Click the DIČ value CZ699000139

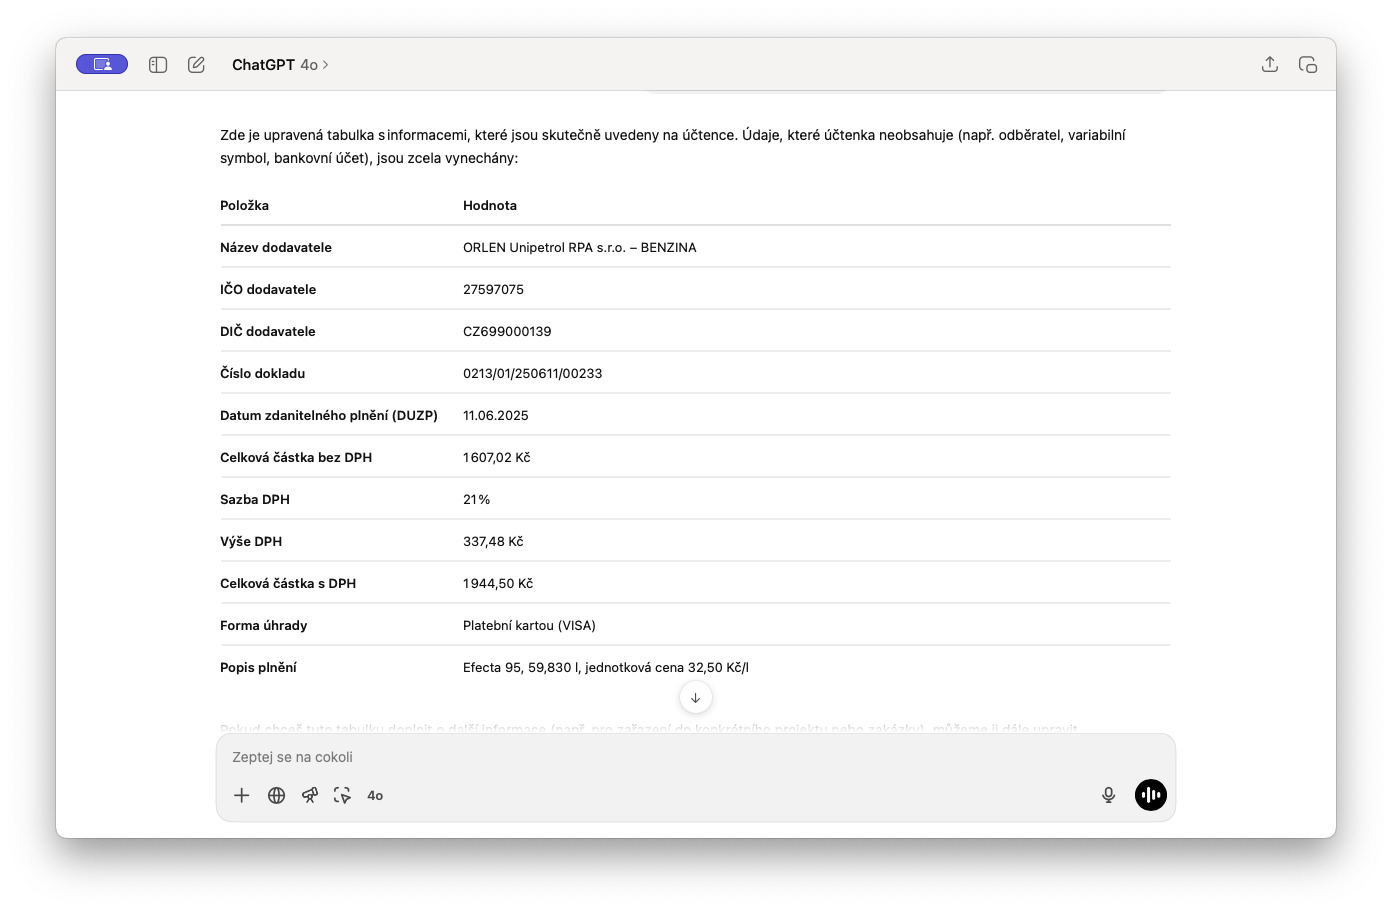[x=507, y=331]
